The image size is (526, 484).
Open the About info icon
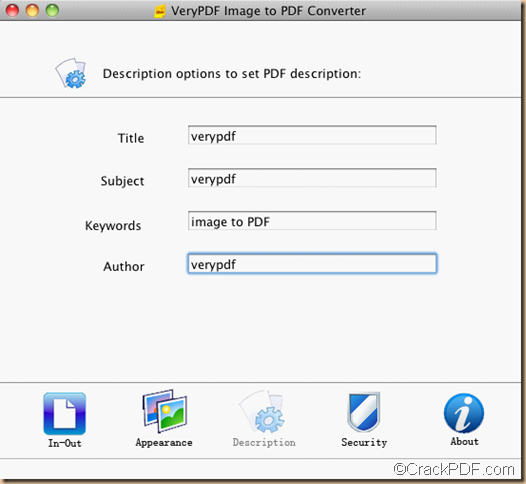(464, 413)
